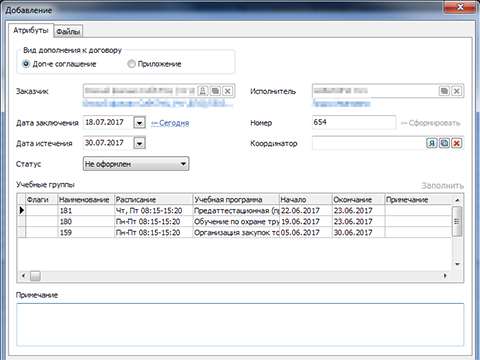Open the blurred link under Исполнитель
The image size is (480, 360).
click(x=341, y=104)
